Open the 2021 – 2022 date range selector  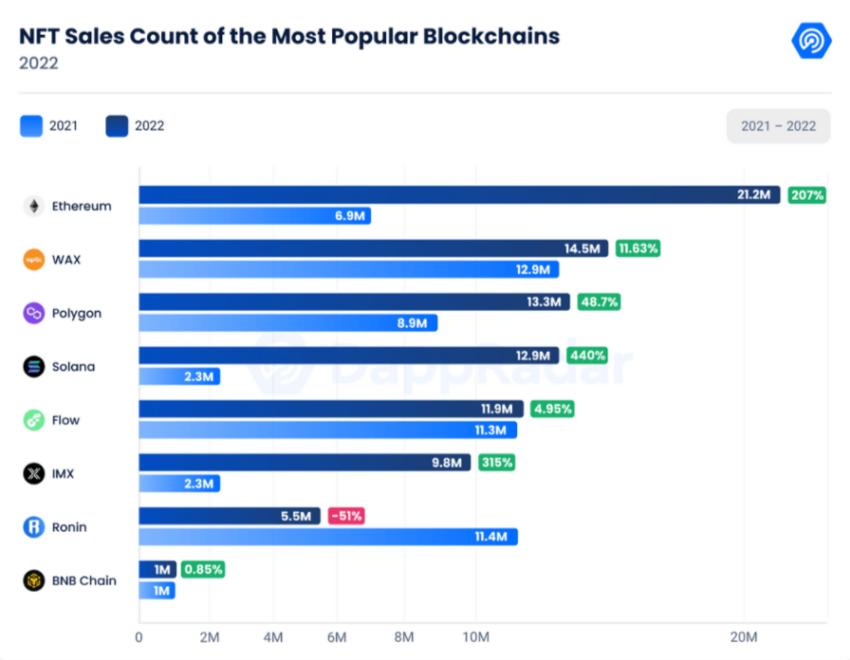778,126
